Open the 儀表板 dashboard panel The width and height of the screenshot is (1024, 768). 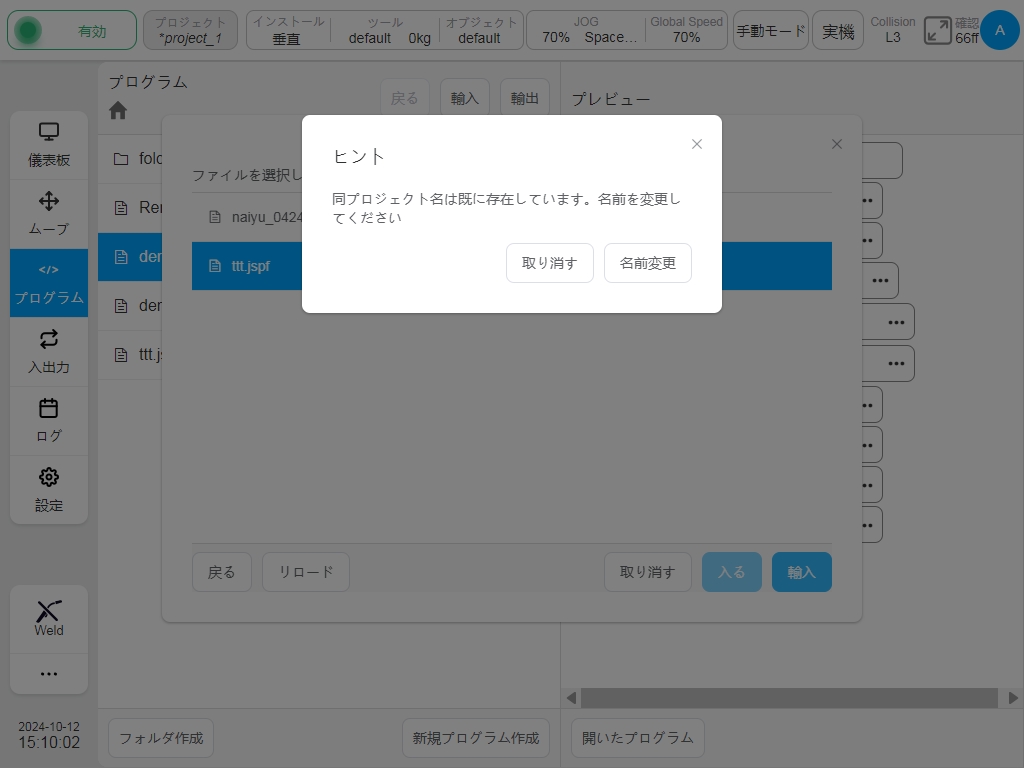click(x=49, y=145)
